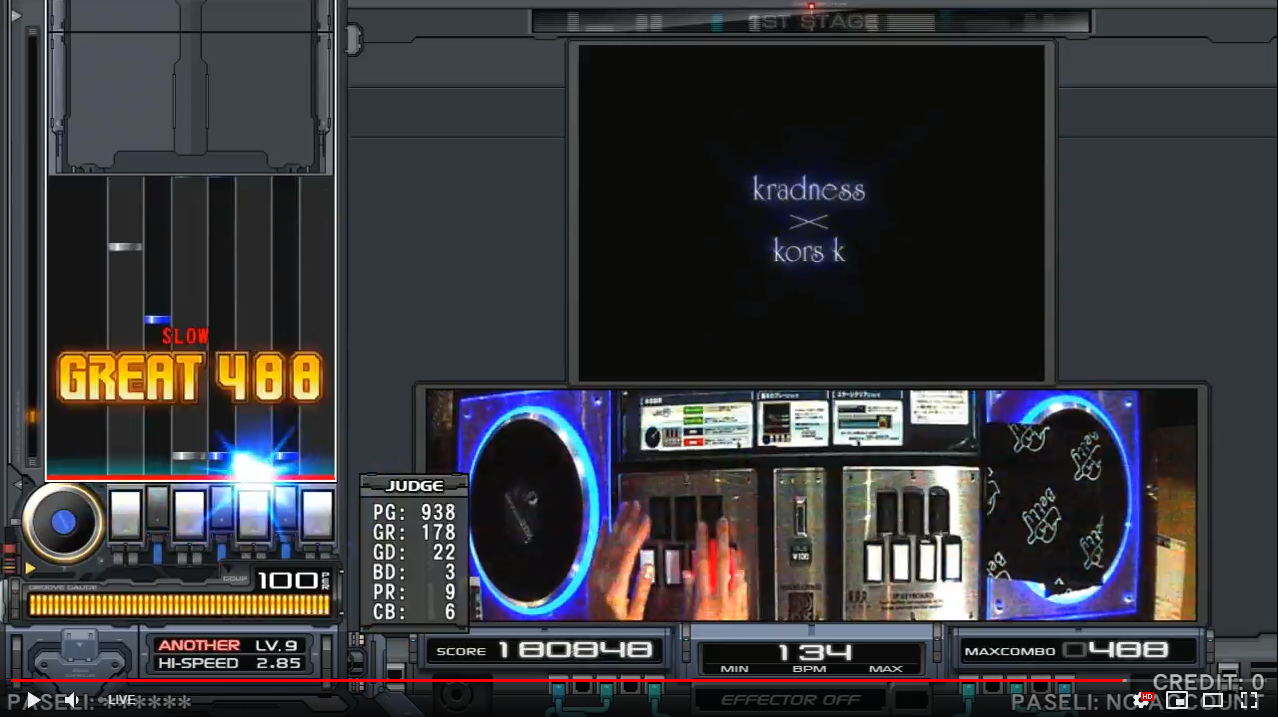Click the play button in the video player
Image resolution: width=1278 pixels, height=717 pixels.
pos(33,700)
